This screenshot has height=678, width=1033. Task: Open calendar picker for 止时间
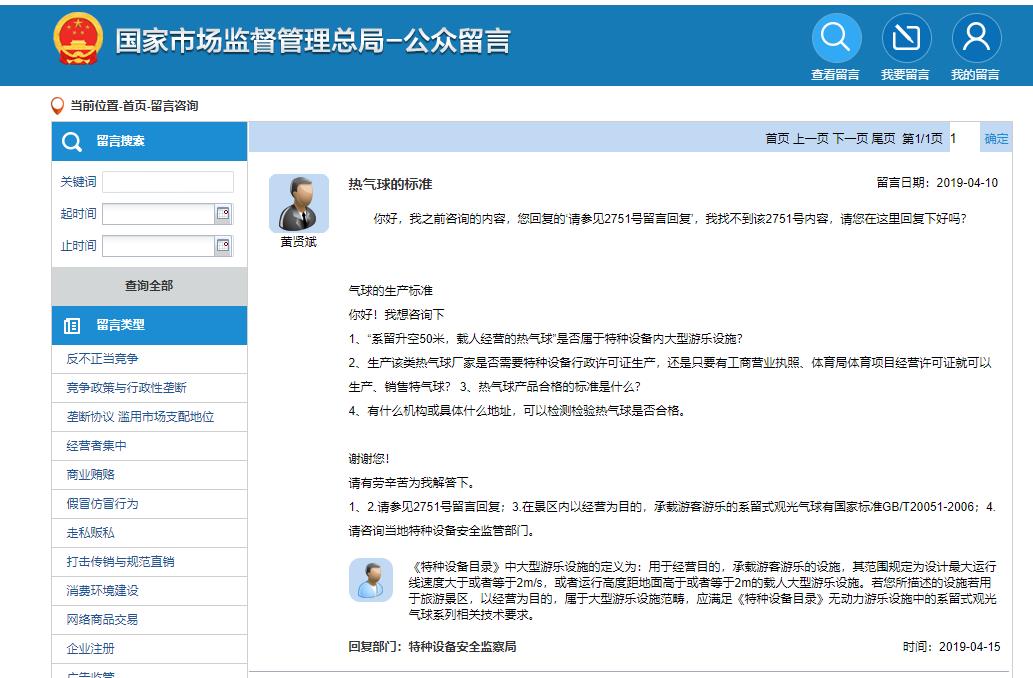tap(223, 246)
